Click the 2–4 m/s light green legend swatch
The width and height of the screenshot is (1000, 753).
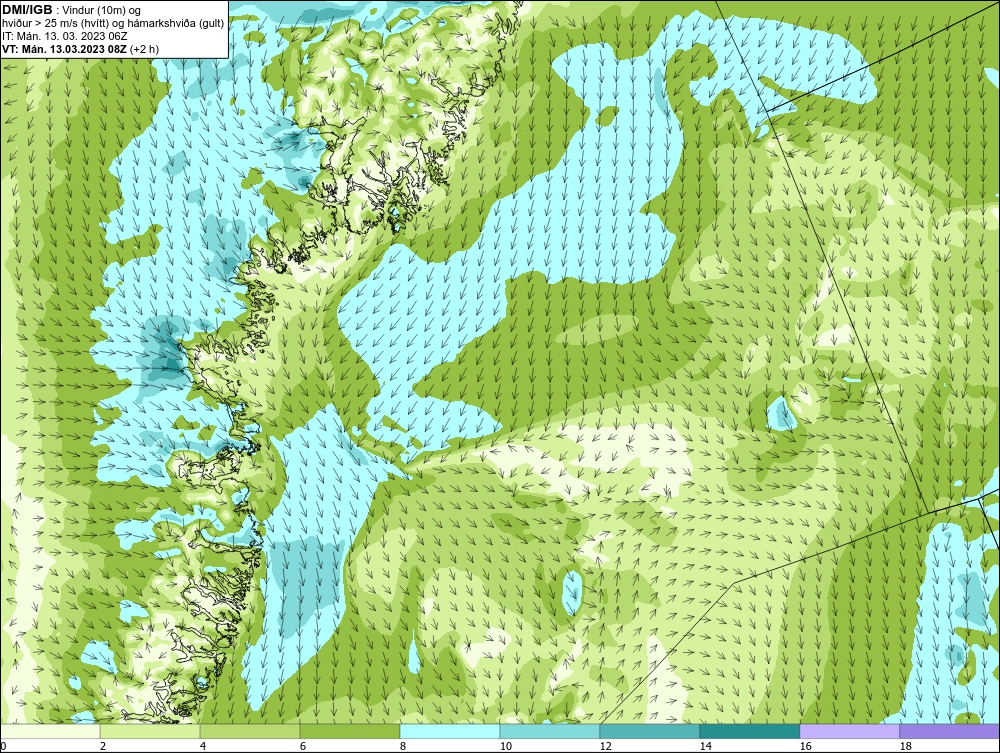[150, 731]
